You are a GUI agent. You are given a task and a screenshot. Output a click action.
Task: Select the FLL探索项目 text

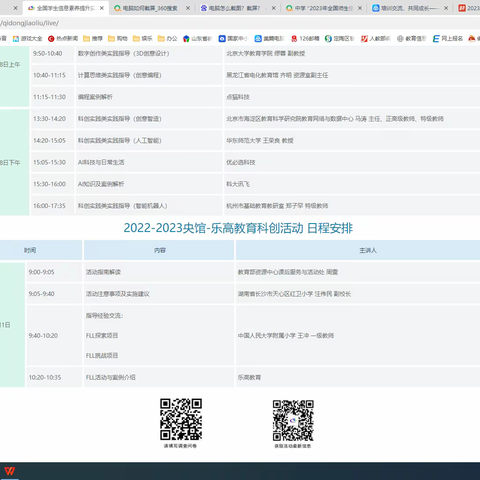point(102,336)
